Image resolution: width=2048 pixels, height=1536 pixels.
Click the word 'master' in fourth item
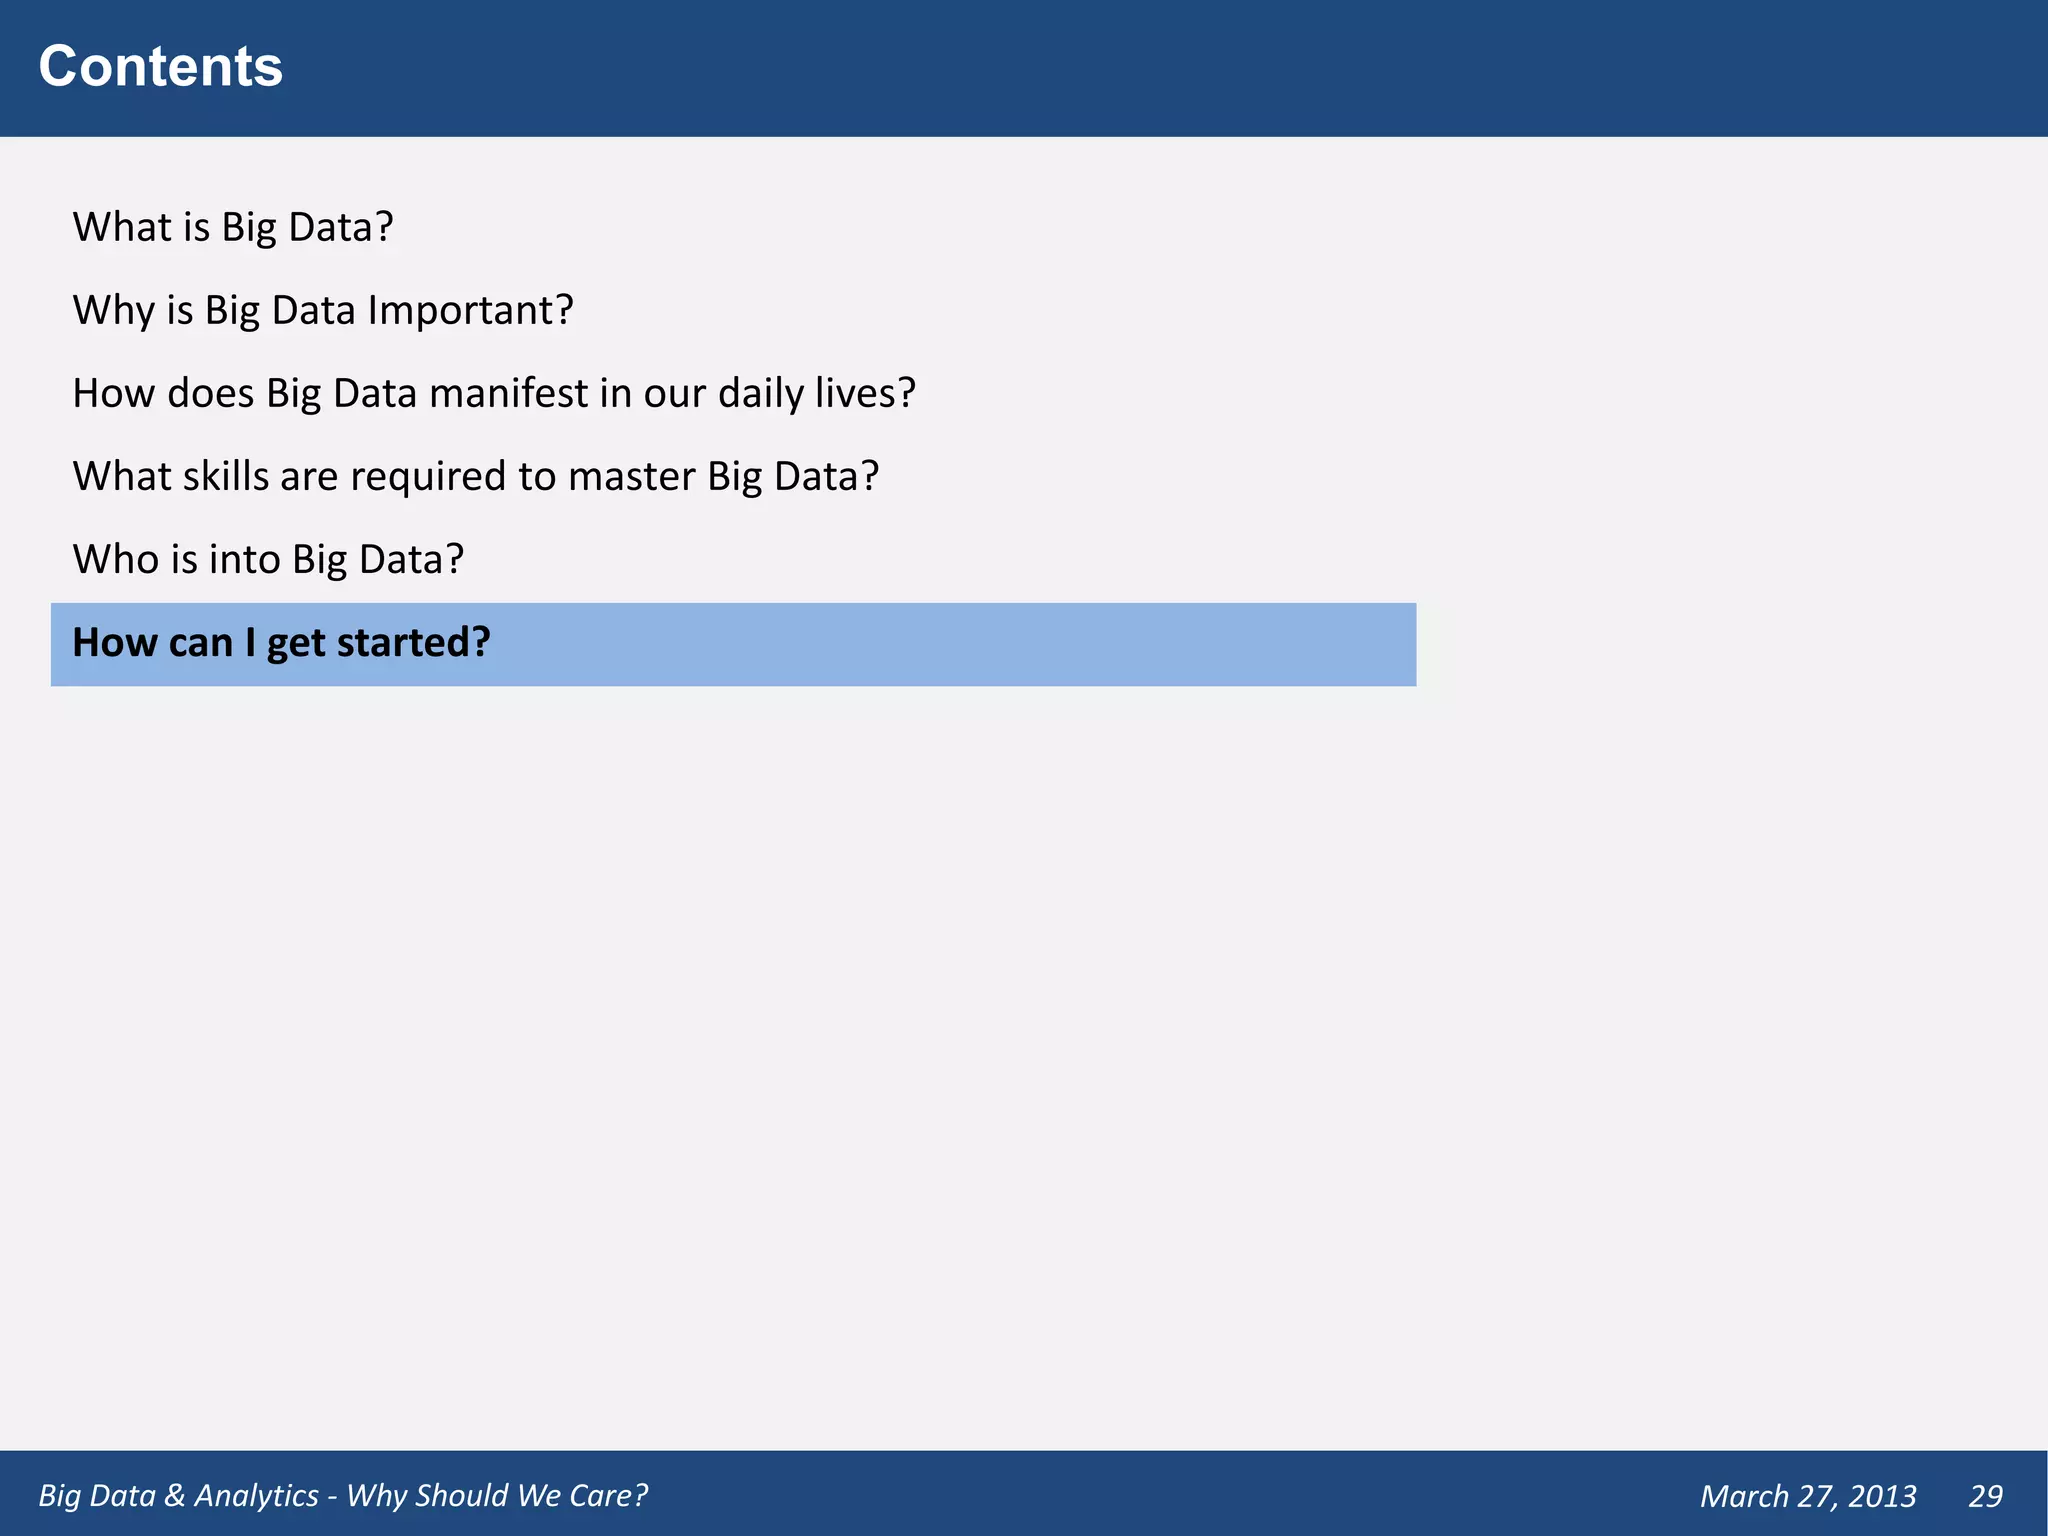[x=631, y=476]
